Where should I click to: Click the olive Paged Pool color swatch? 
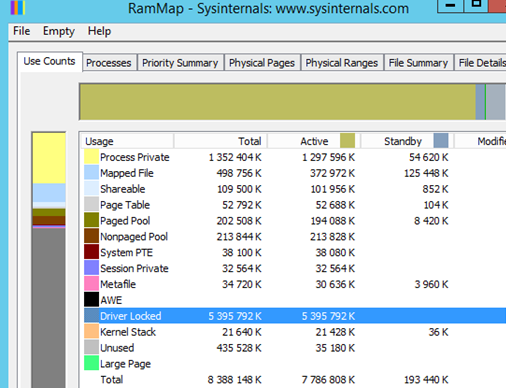(x=91, y=220)
